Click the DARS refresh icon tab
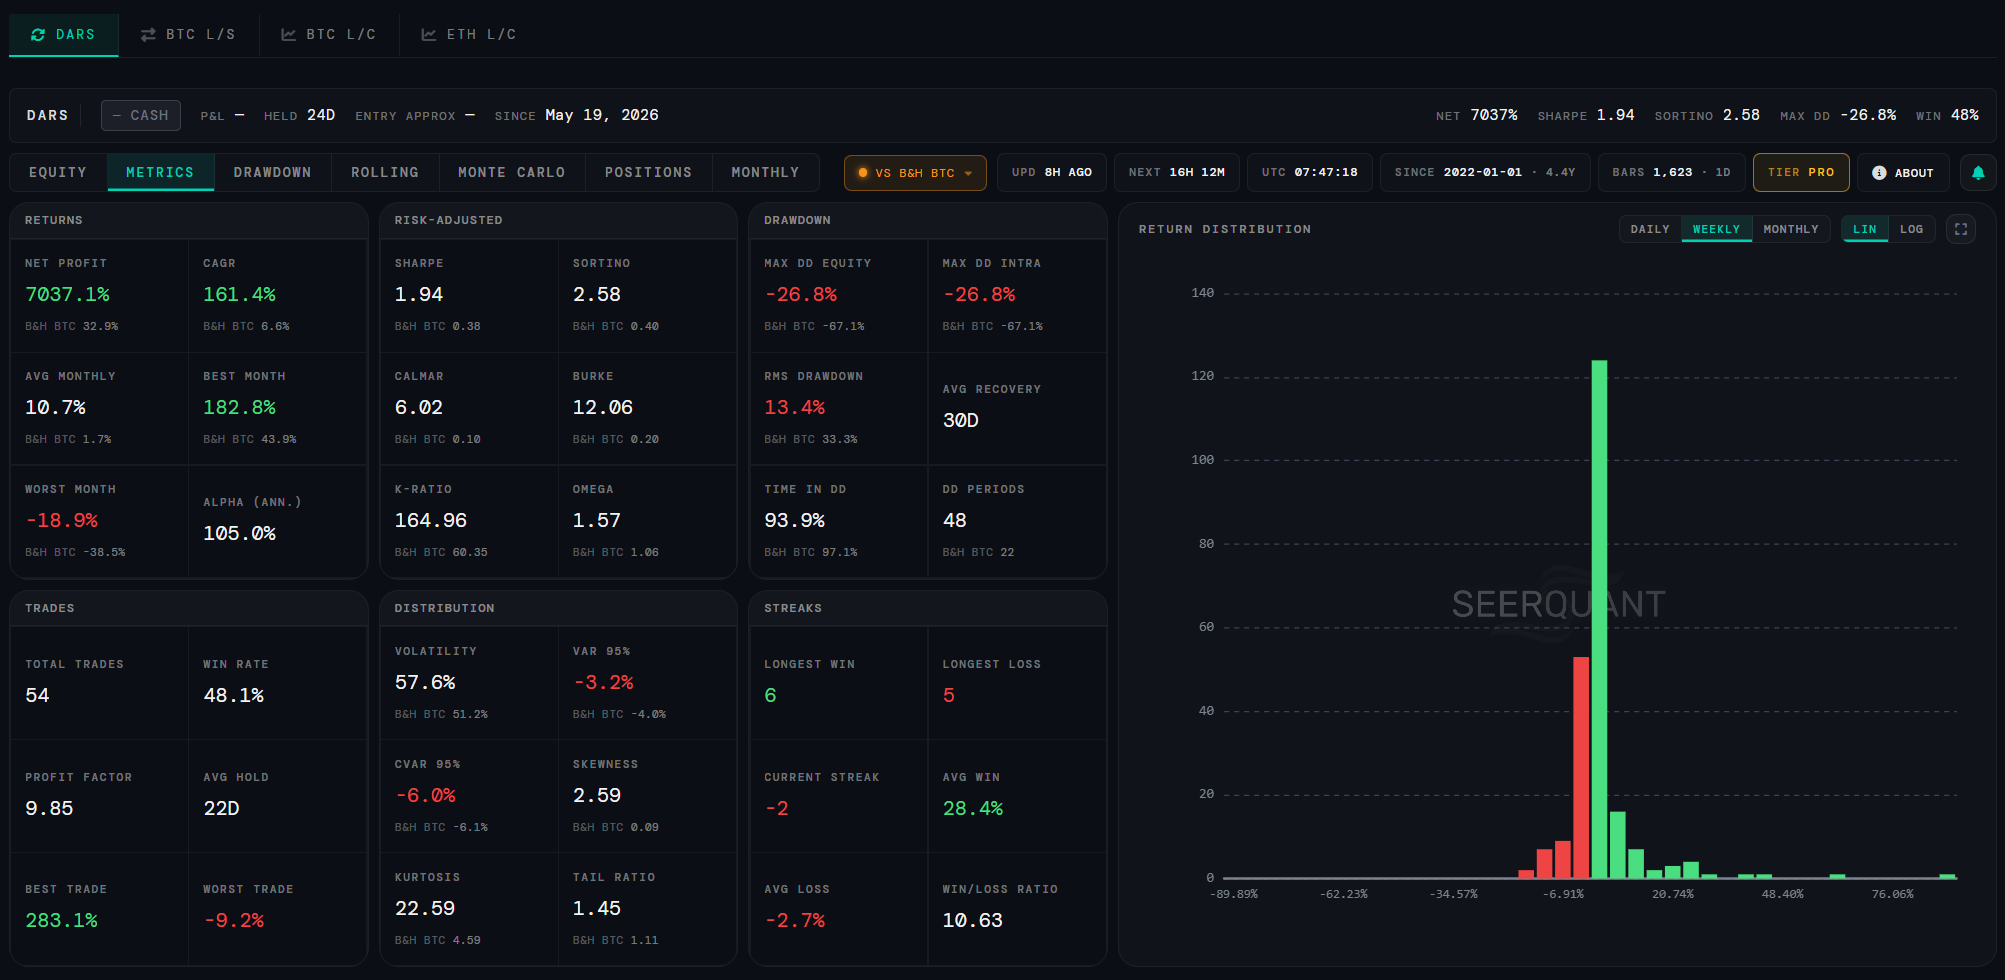The image size is (2005, 980). [38, 34]
